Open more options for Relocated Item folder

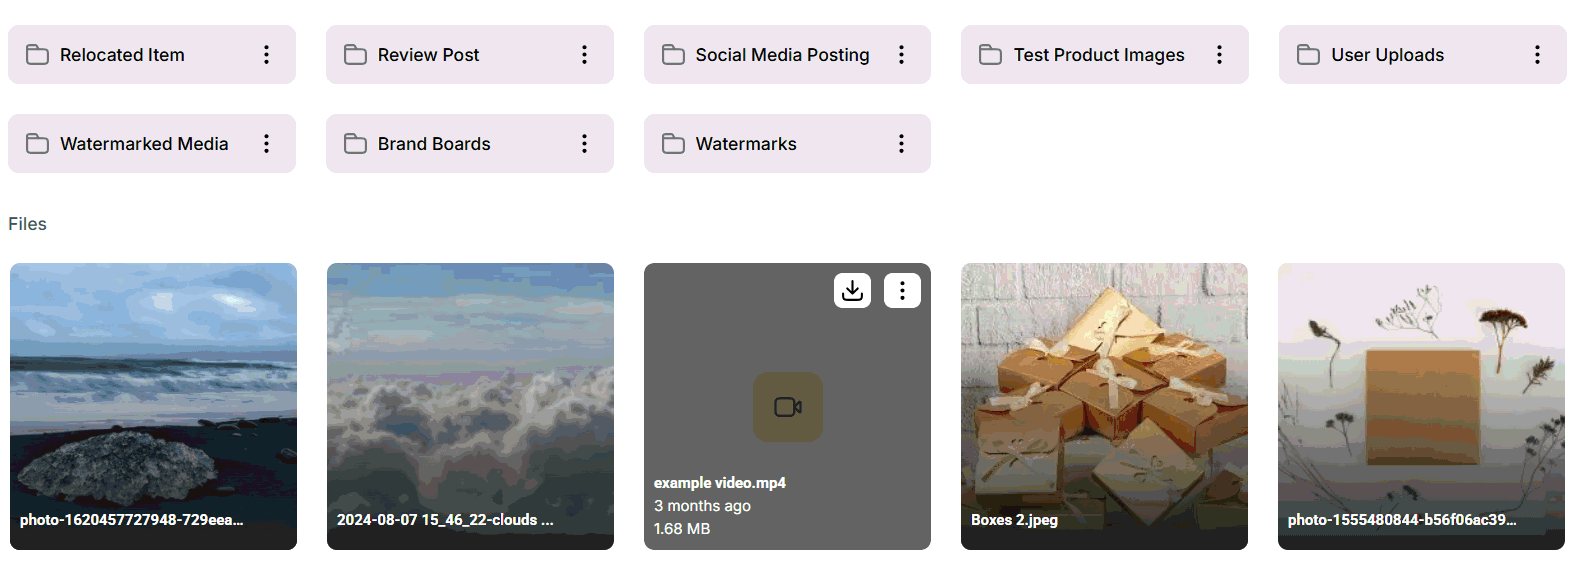[x=266, y=55]
